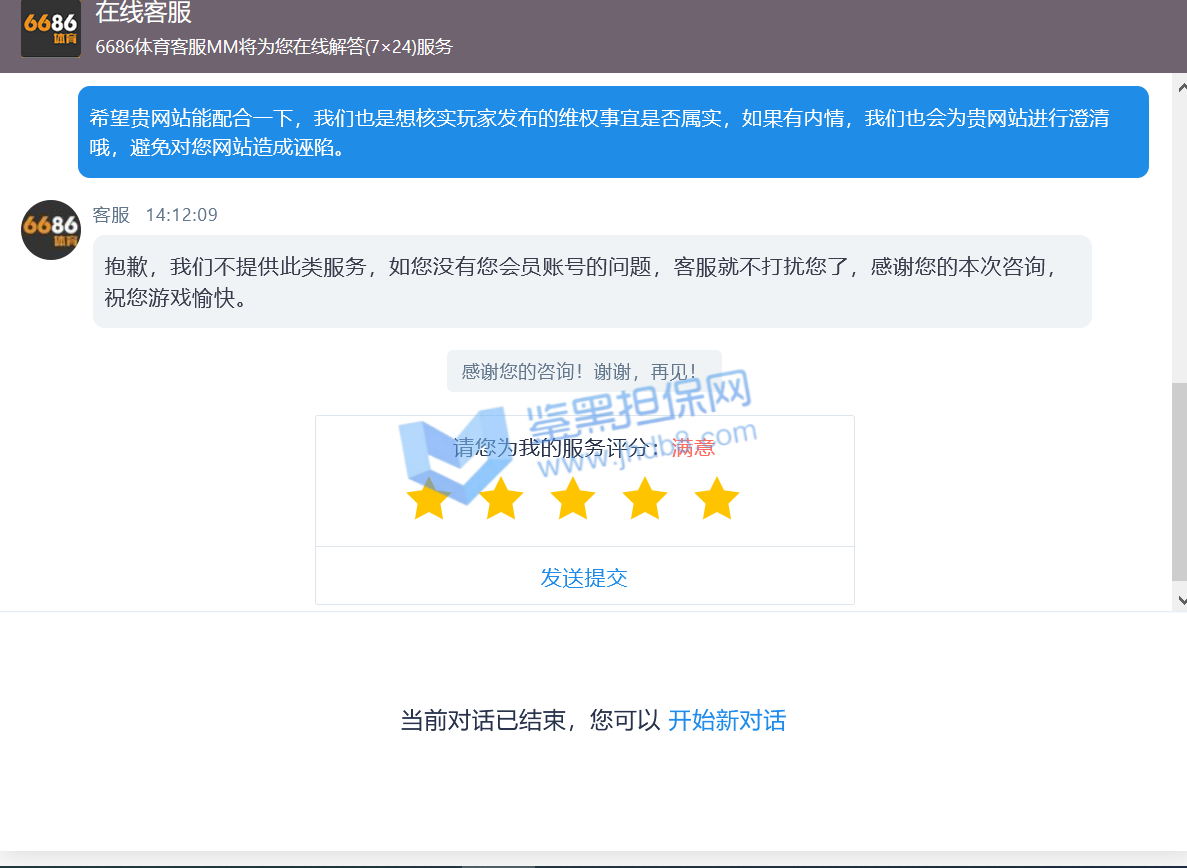
Task: Click the chat window scrollbar thumb
Action: (x=1179, y=480)
